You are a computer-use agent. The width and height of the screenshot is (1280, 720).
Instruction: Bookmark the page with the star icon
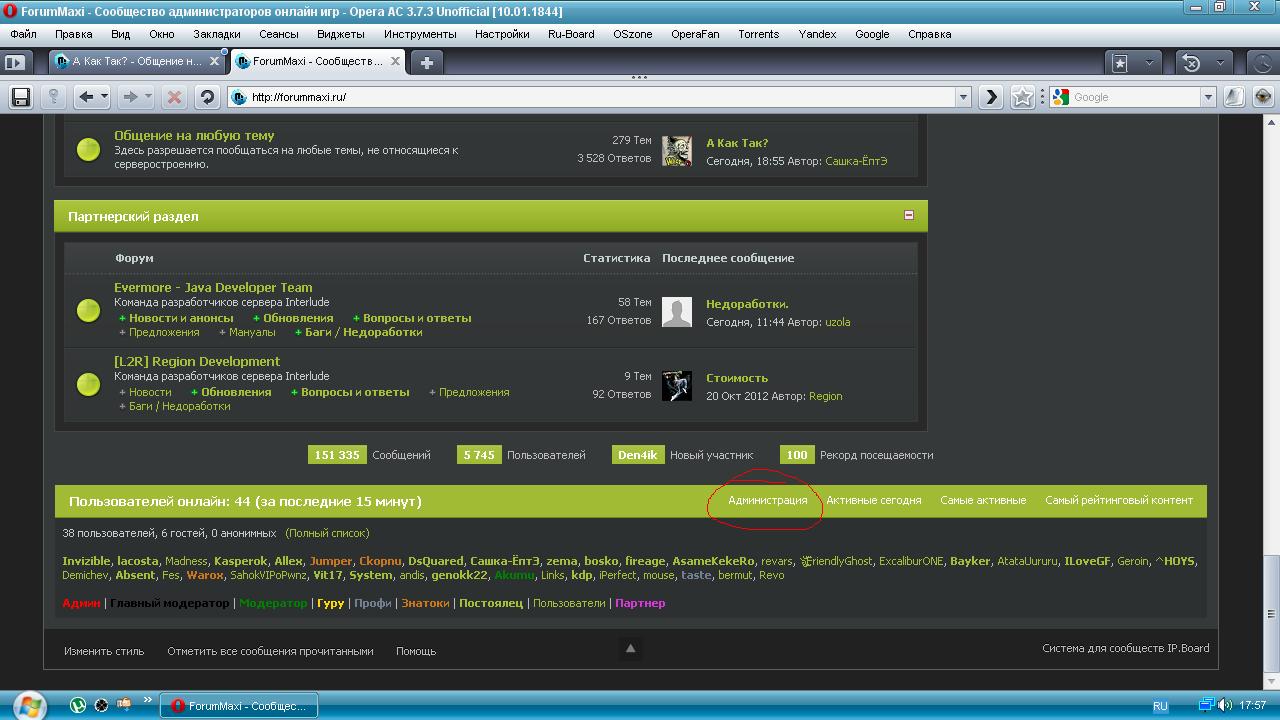1022,97
